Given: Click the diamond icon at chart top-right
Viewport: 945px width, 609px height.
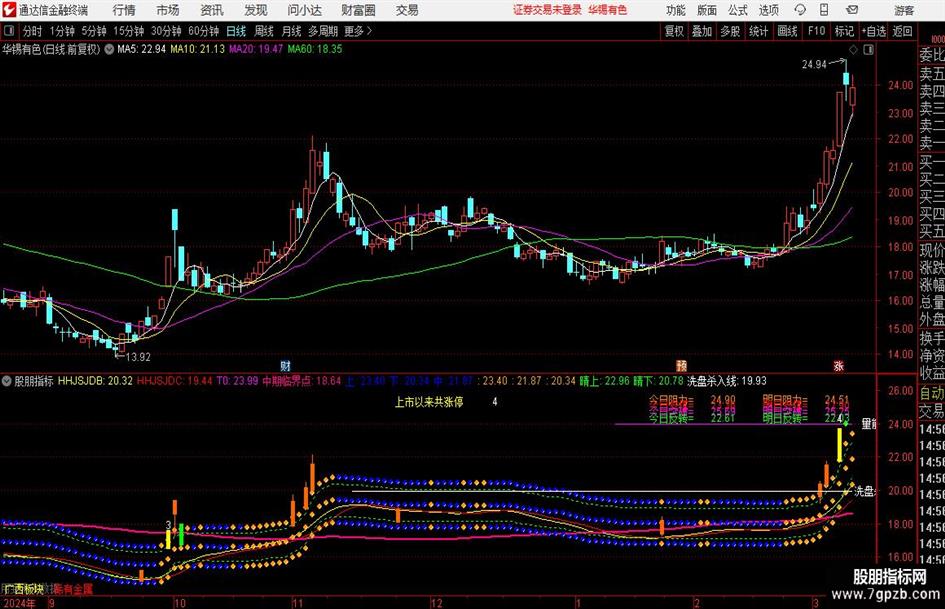Looking at the screenshot, I should [853, 49].
